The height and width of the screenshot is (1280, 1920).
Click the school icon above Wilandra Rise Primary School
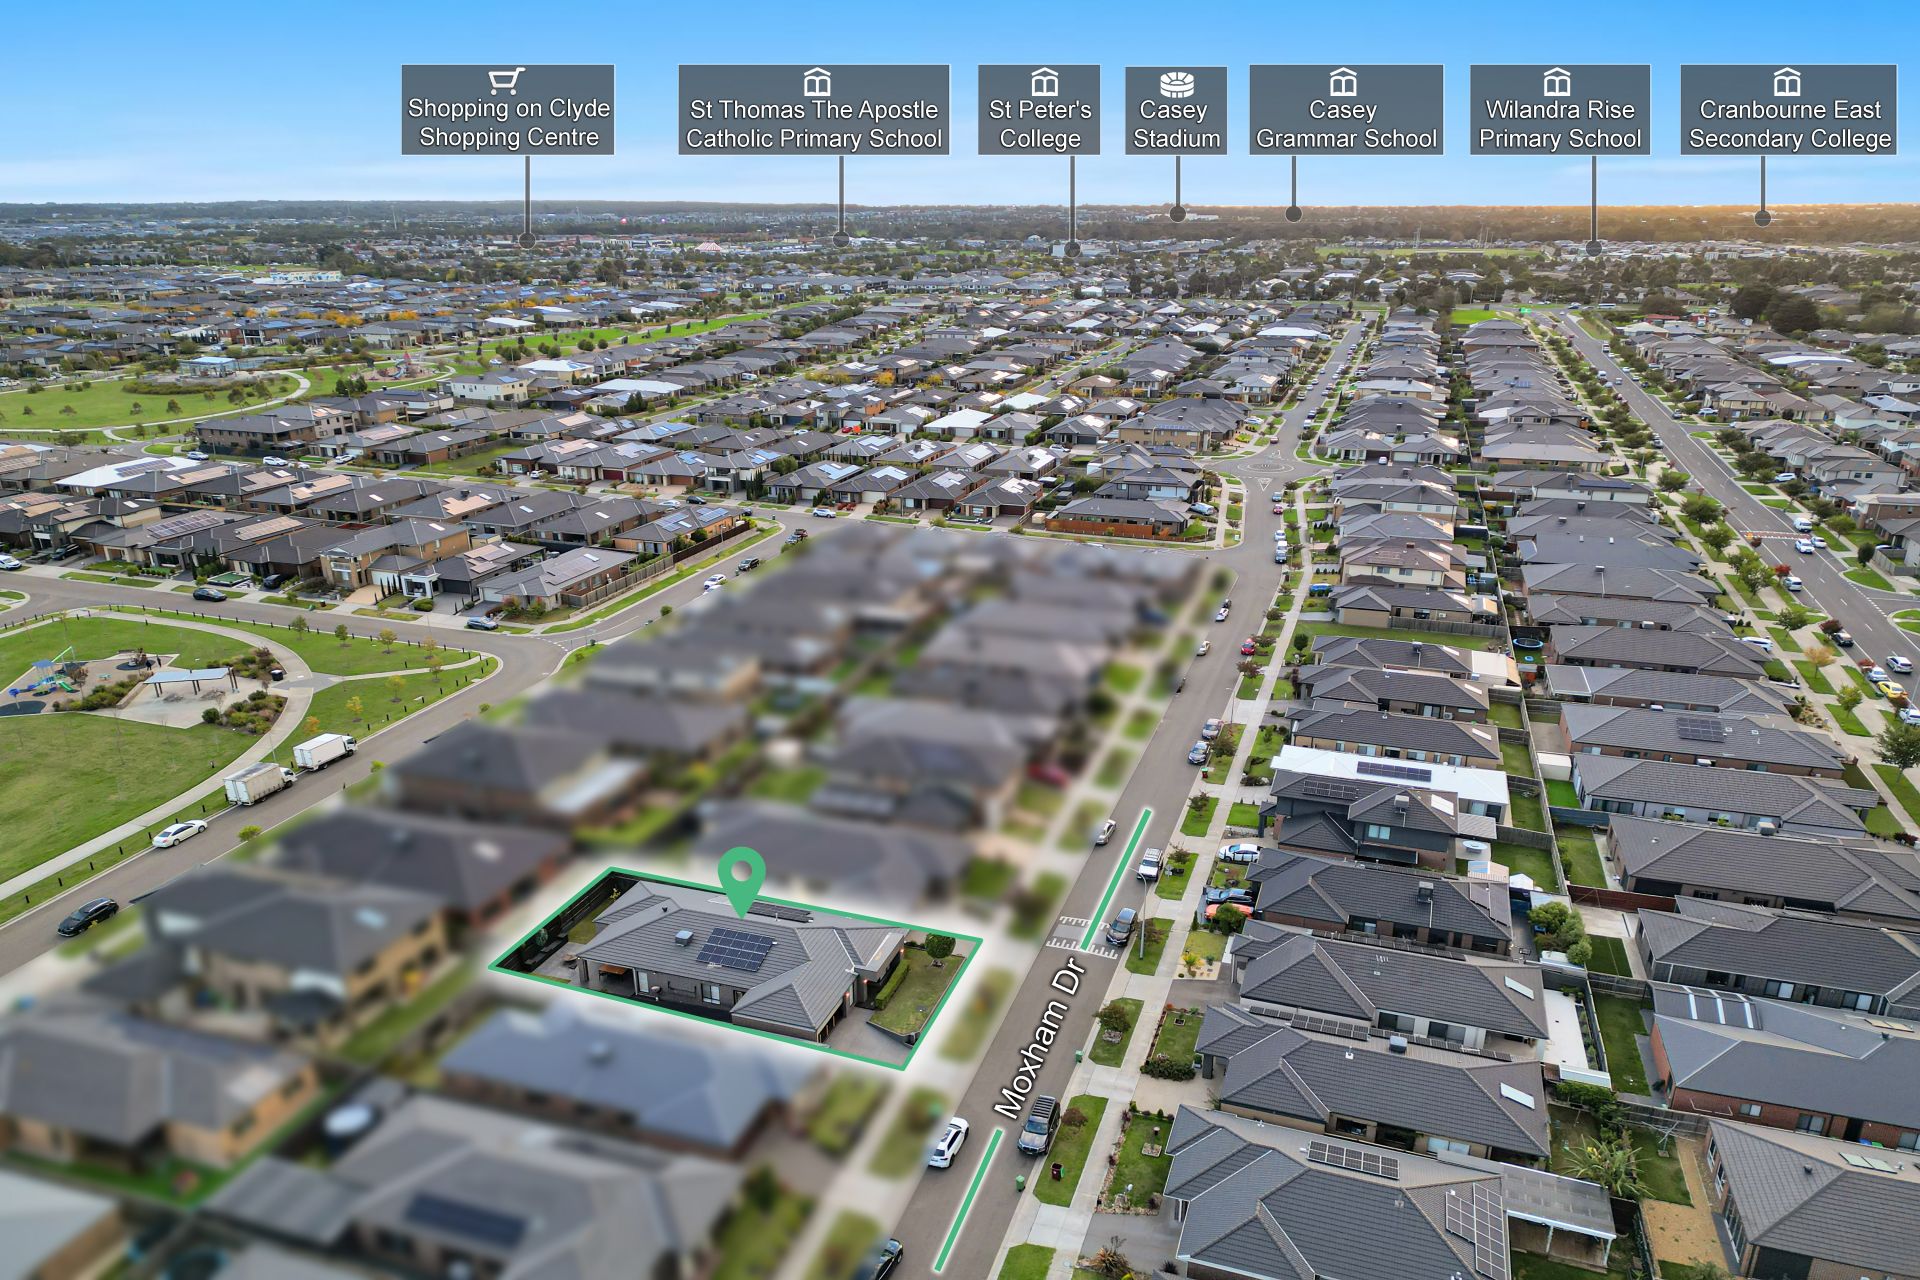coord(1557,82)
